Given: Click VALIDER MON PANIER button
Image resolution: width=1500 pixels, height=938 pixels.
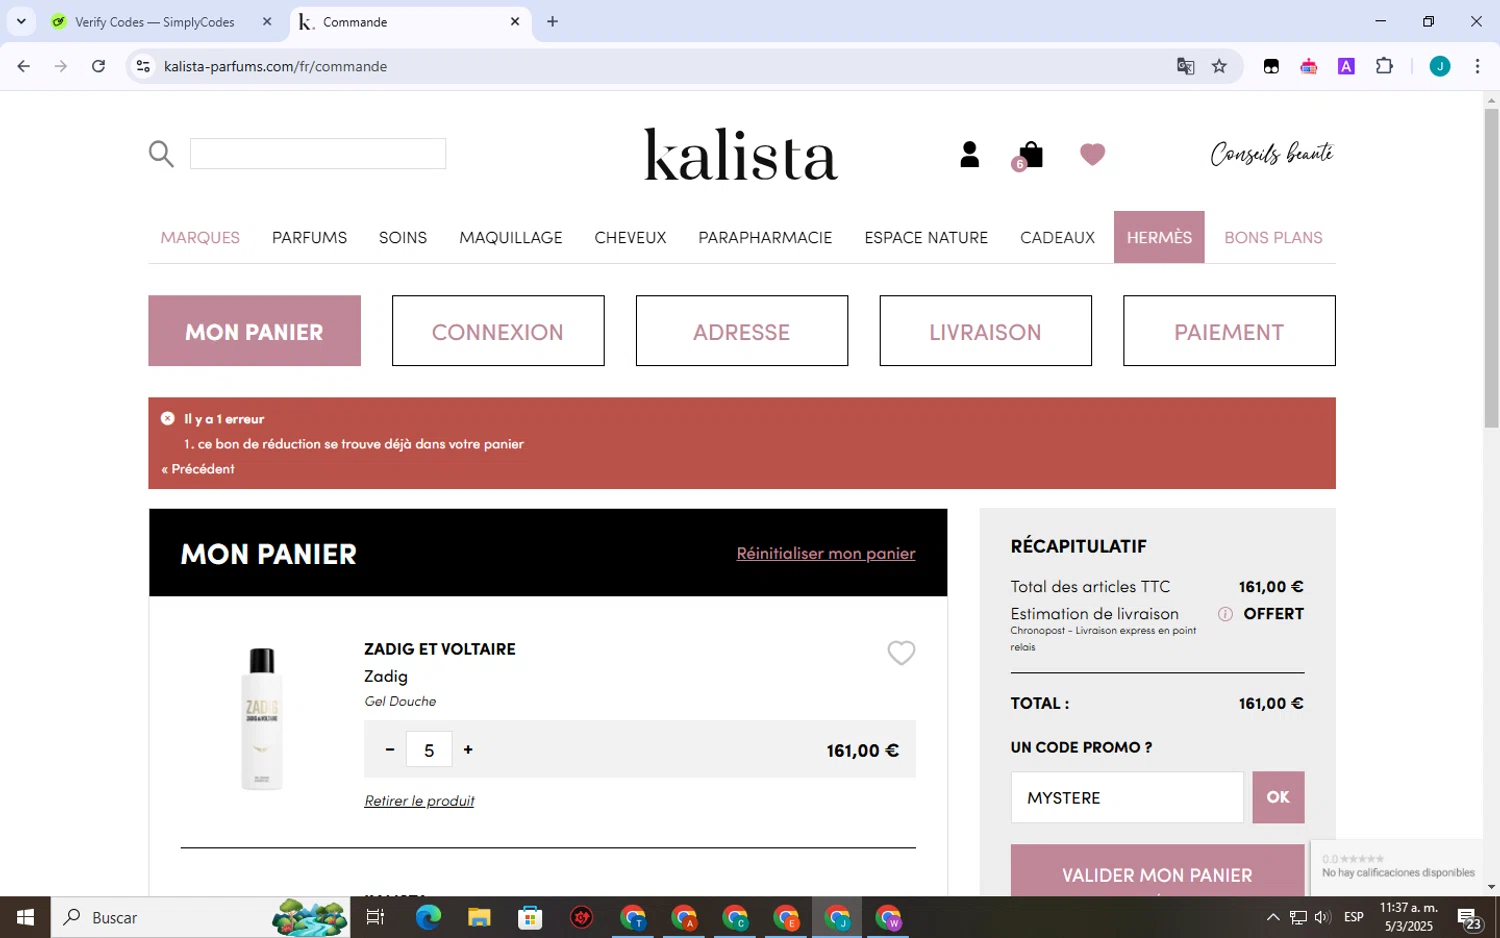Looking at the screenshot, I should (1157, 871).
